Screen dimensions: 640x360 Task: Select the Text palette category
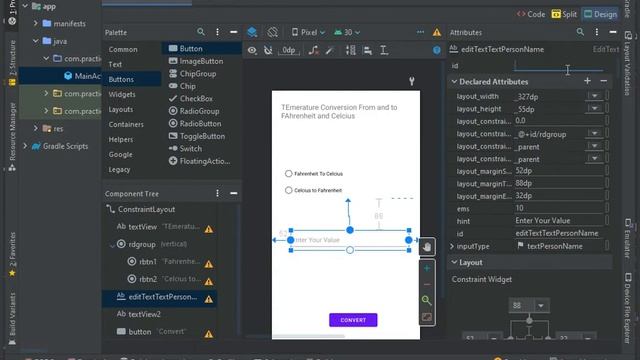(x=115, y=64)
